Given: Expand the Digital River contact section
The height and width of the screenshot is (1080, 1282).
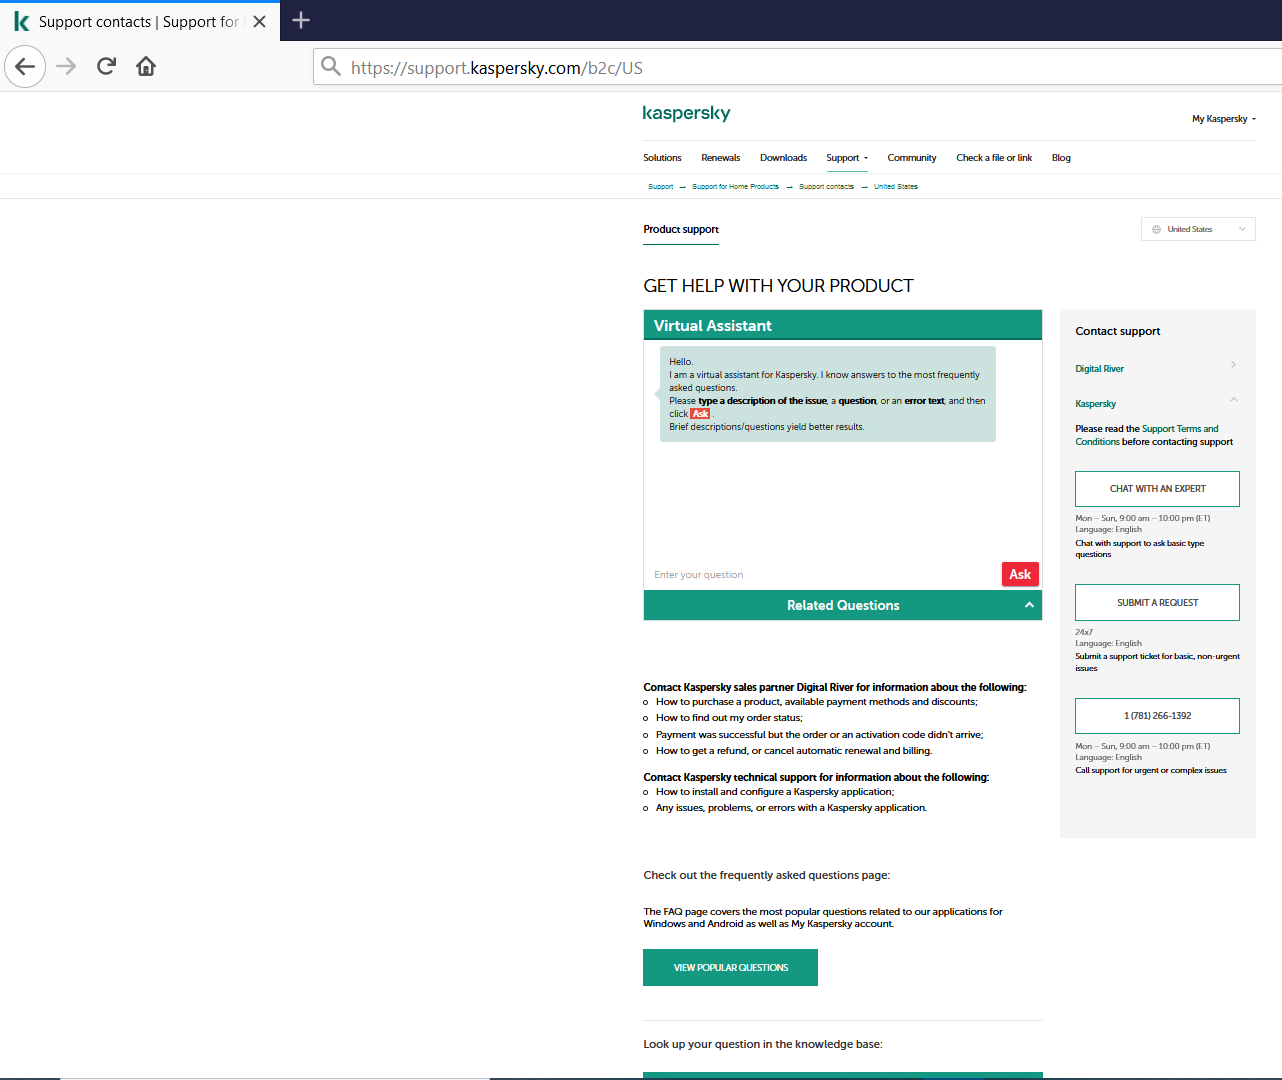Looking at the screenshot, I should (1157, 368).
